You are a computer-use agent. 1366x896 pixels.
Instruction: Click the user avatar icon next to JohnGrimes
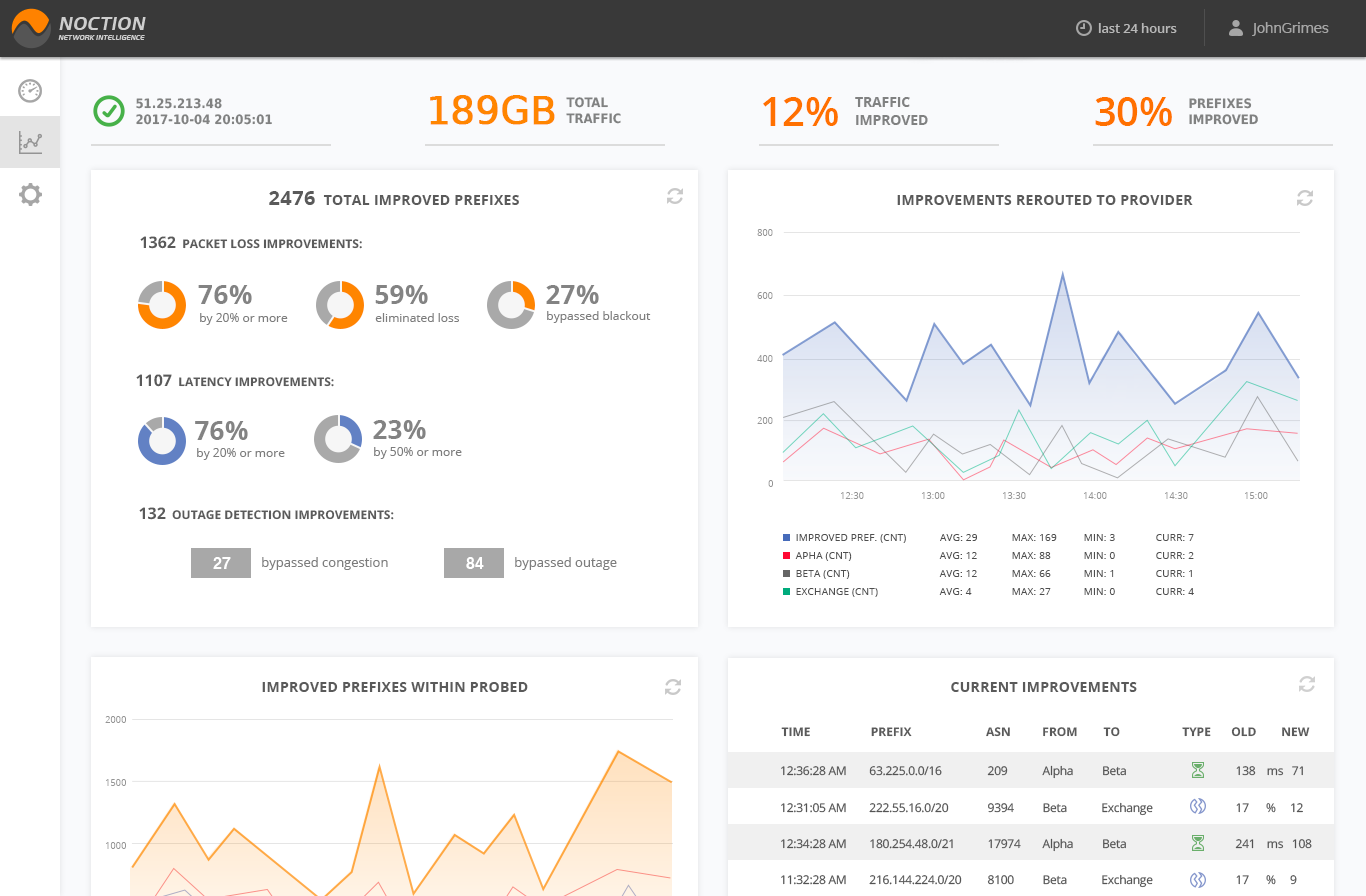point(1236,28)
